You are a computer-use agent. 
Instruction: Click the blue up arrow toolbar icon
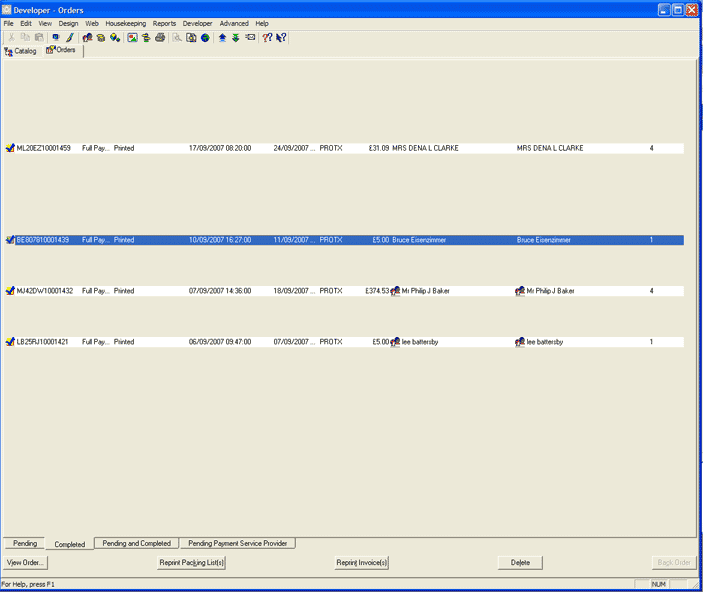click(222, 37)
